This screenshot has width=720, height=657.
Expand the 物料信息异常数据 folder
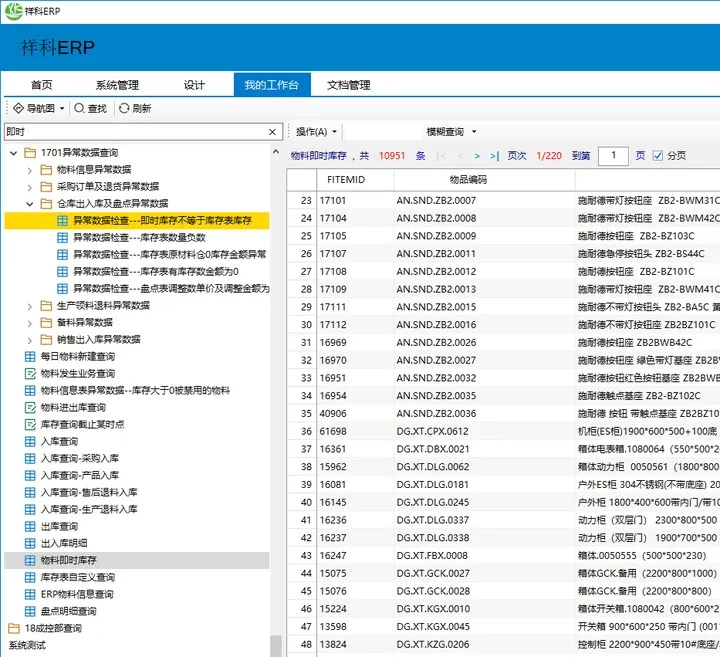30,170
